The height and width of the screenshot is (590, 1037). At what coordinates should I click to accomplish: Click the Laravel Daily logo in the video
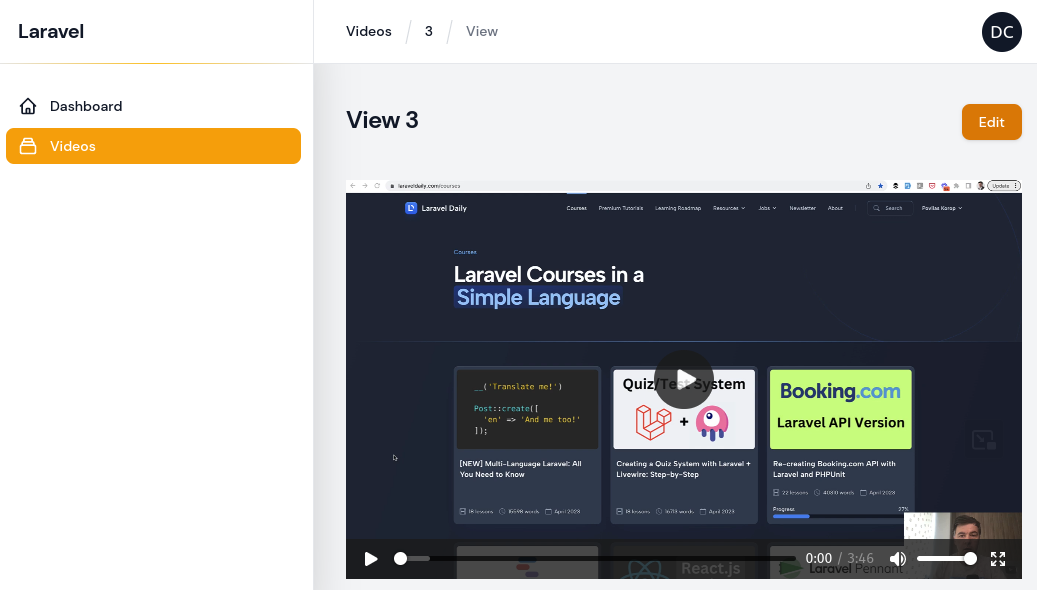click(413, 208)
